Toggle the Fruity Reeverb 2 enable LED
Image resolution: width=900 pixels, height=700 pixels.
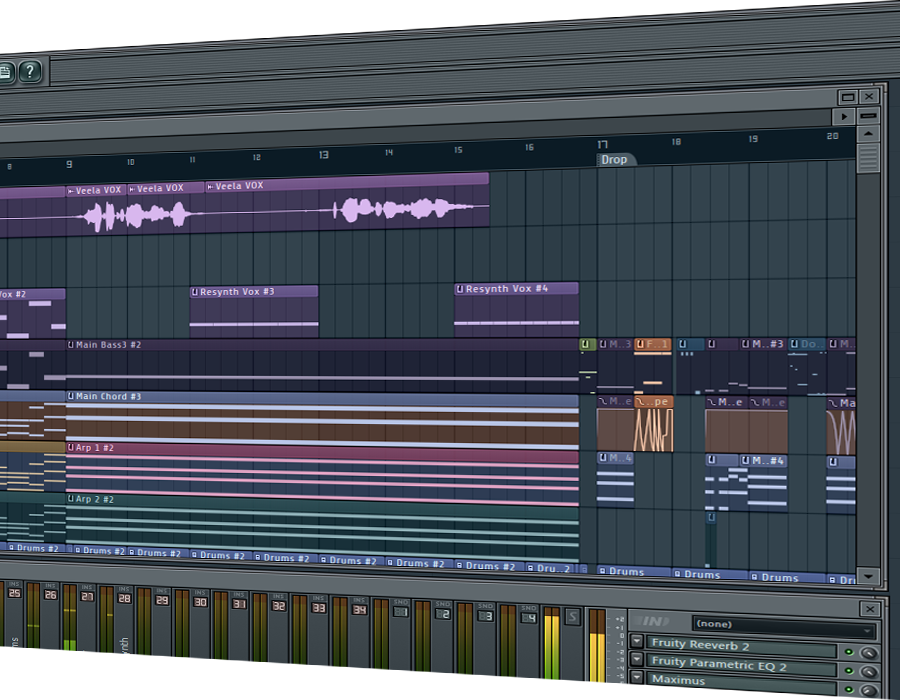pyautogui.click(x=849, y=651)
